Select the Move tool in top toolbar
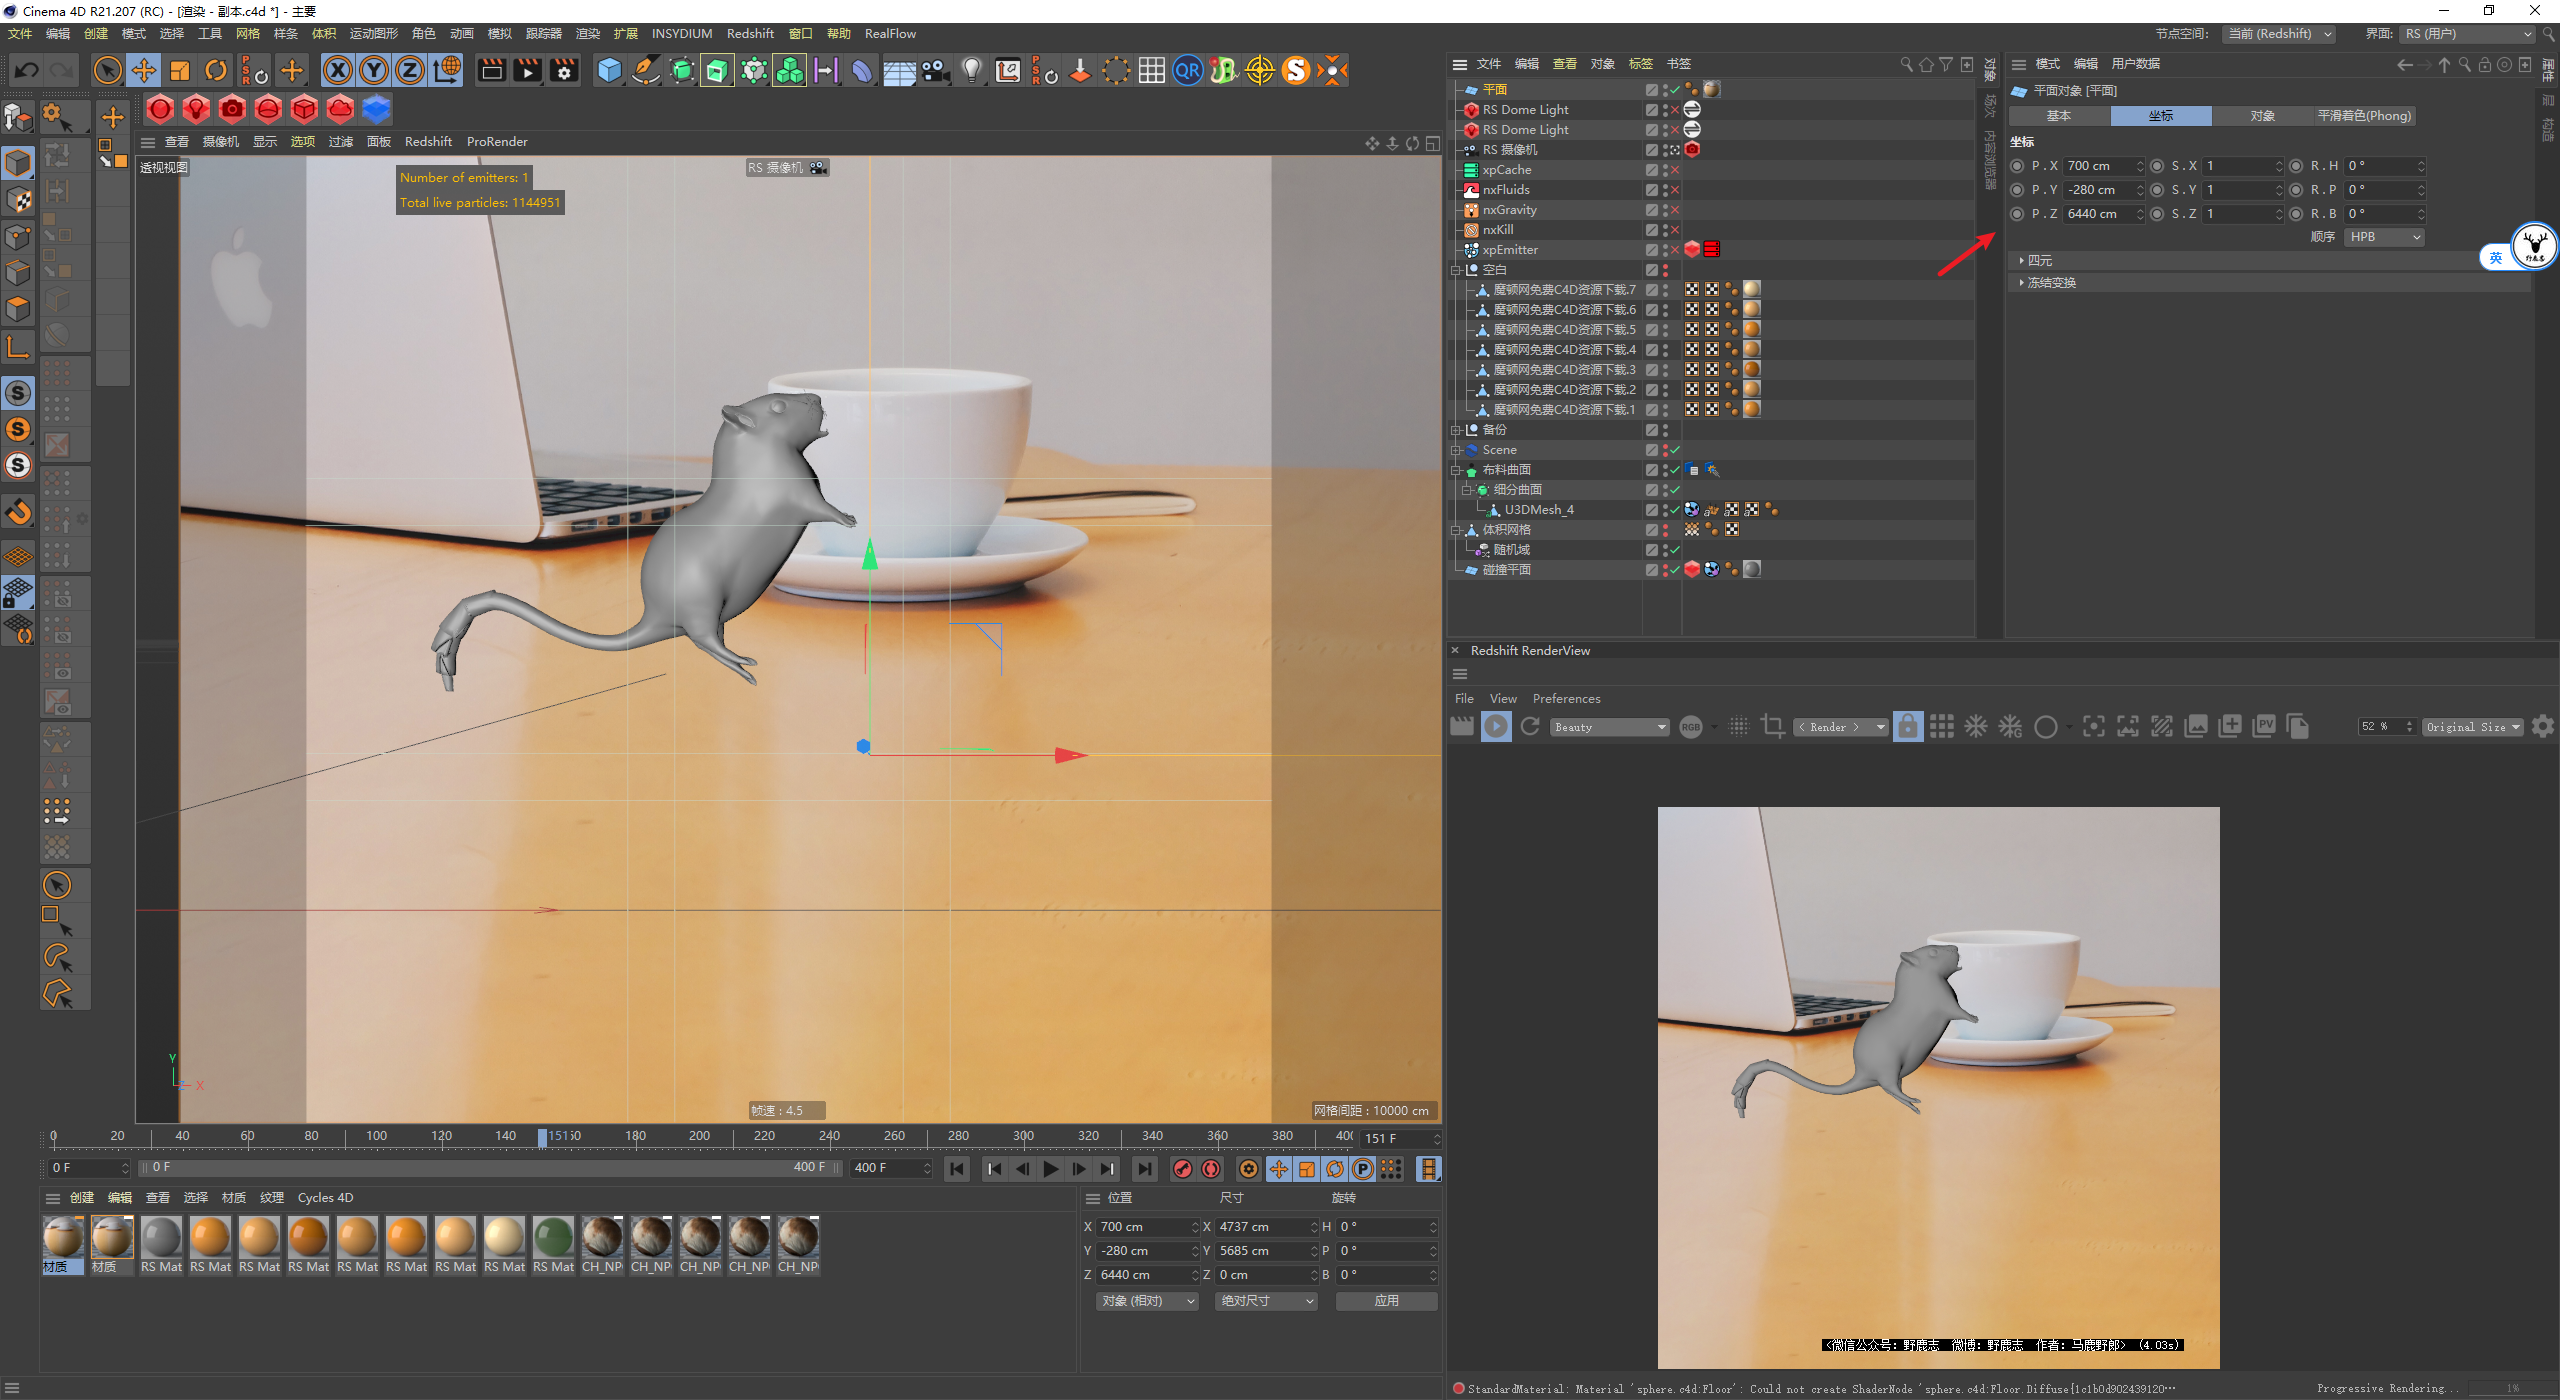Image resolution: width=2560 pixels, height=1400 pixels. pyautogui.click(x=144, y=70)
